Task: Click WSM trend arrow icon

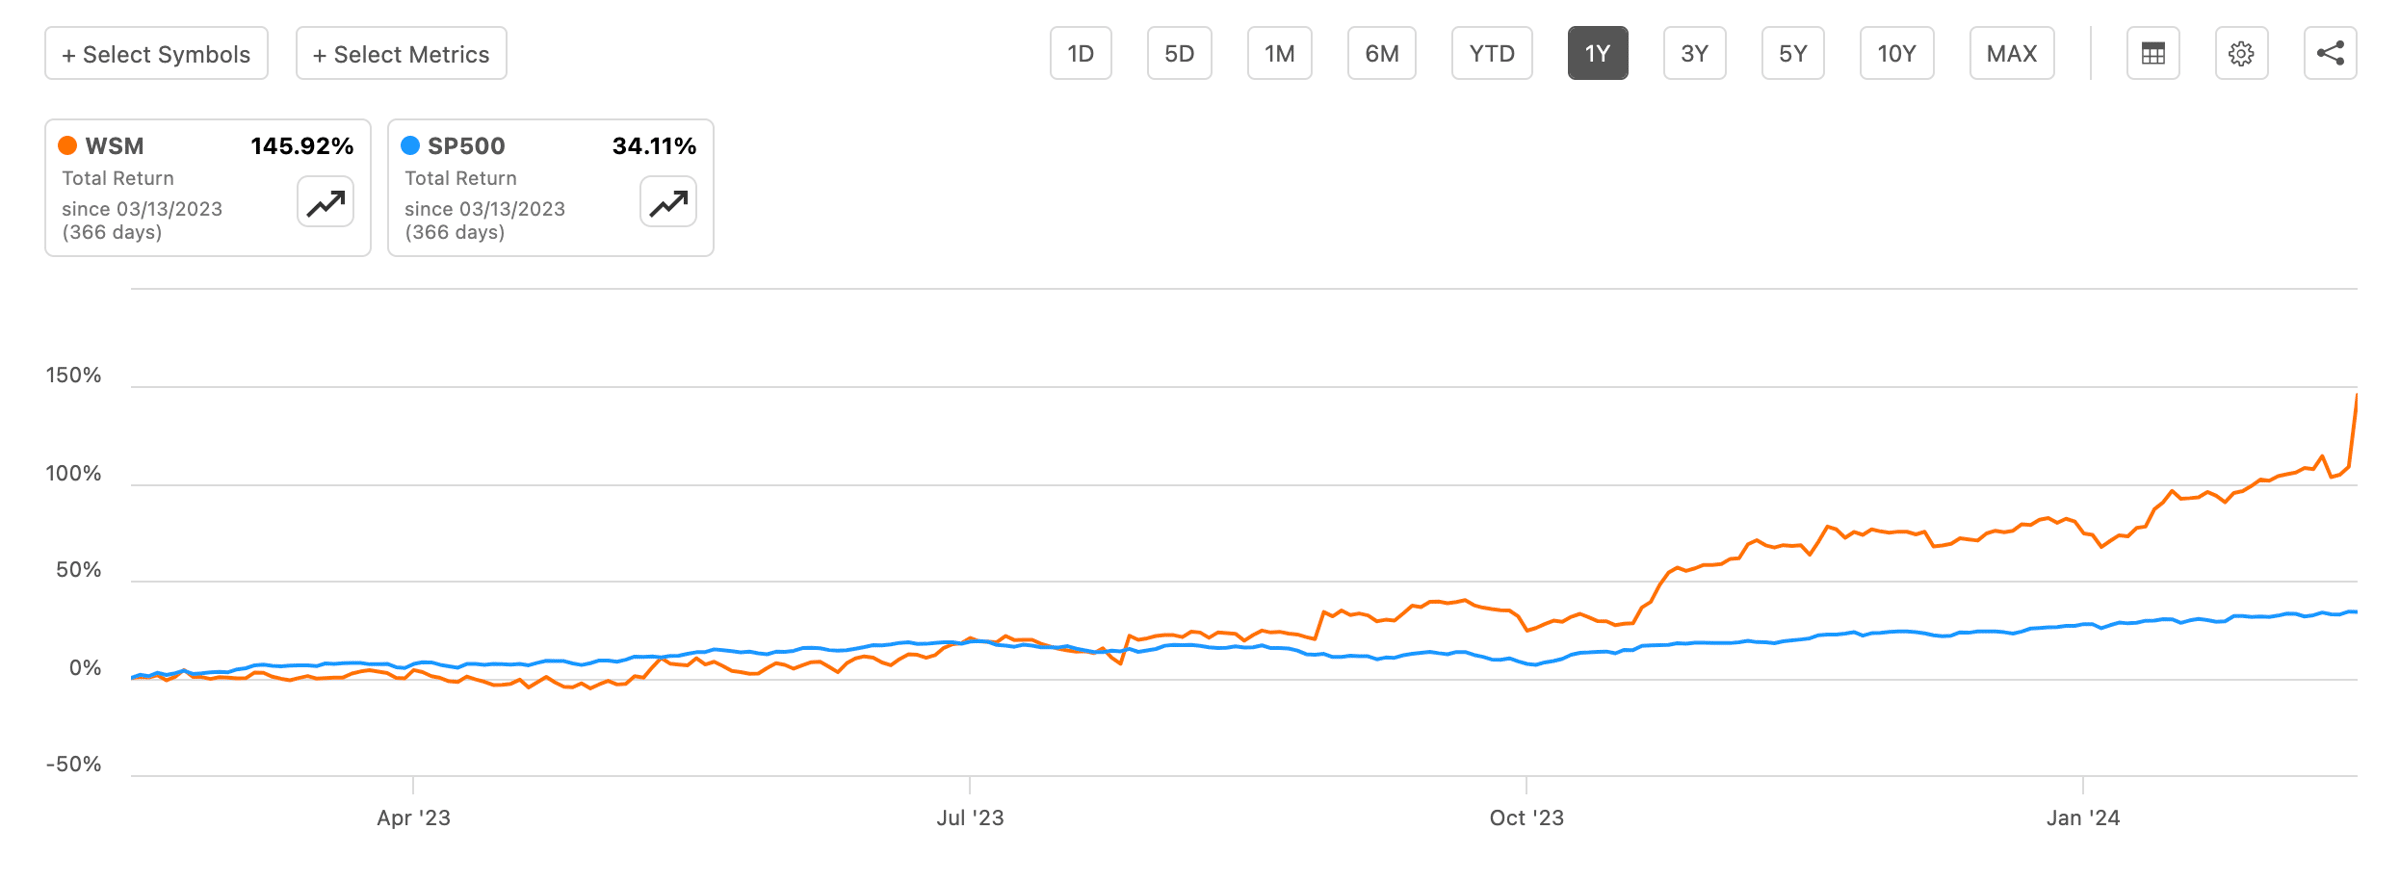Action: click(x=326, y=203)
